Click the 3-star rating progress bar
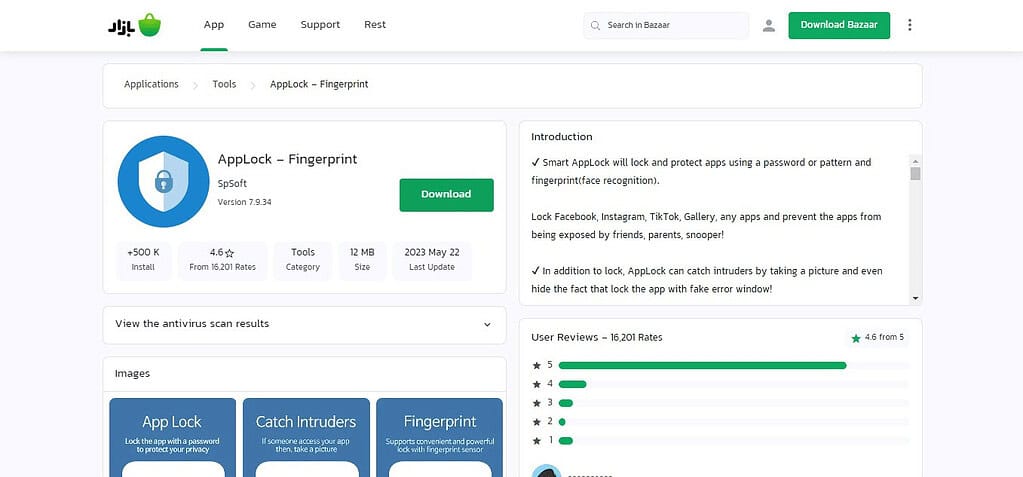 (x=733, y=403)
